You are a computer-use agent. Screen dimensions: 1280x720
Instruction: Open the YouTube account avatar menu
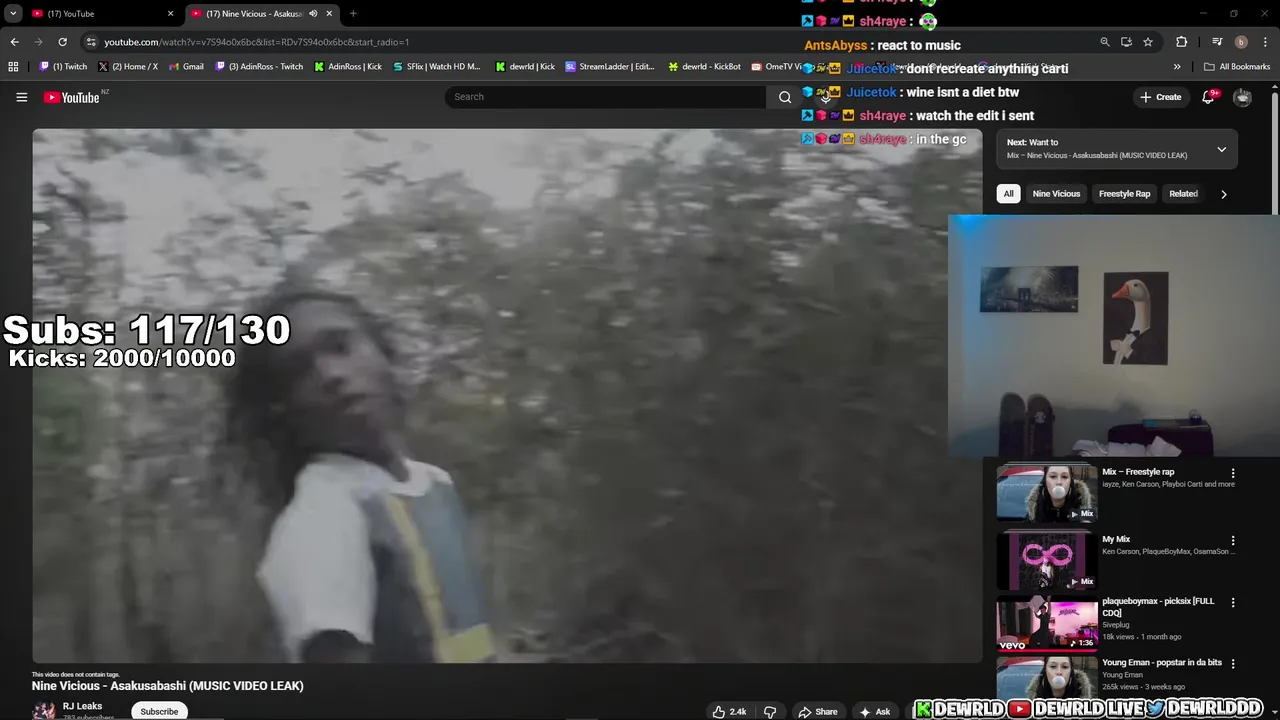click(x=1242, y=97)
